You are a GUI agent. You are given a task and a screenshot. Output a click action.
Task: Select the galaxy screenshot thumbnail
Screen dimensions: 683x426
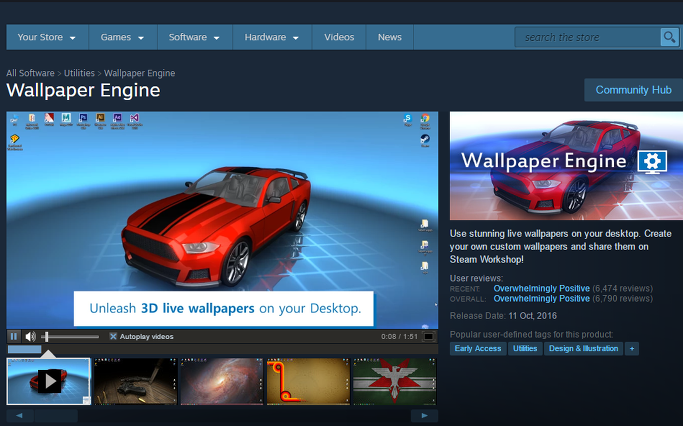[x=222, y=381]
